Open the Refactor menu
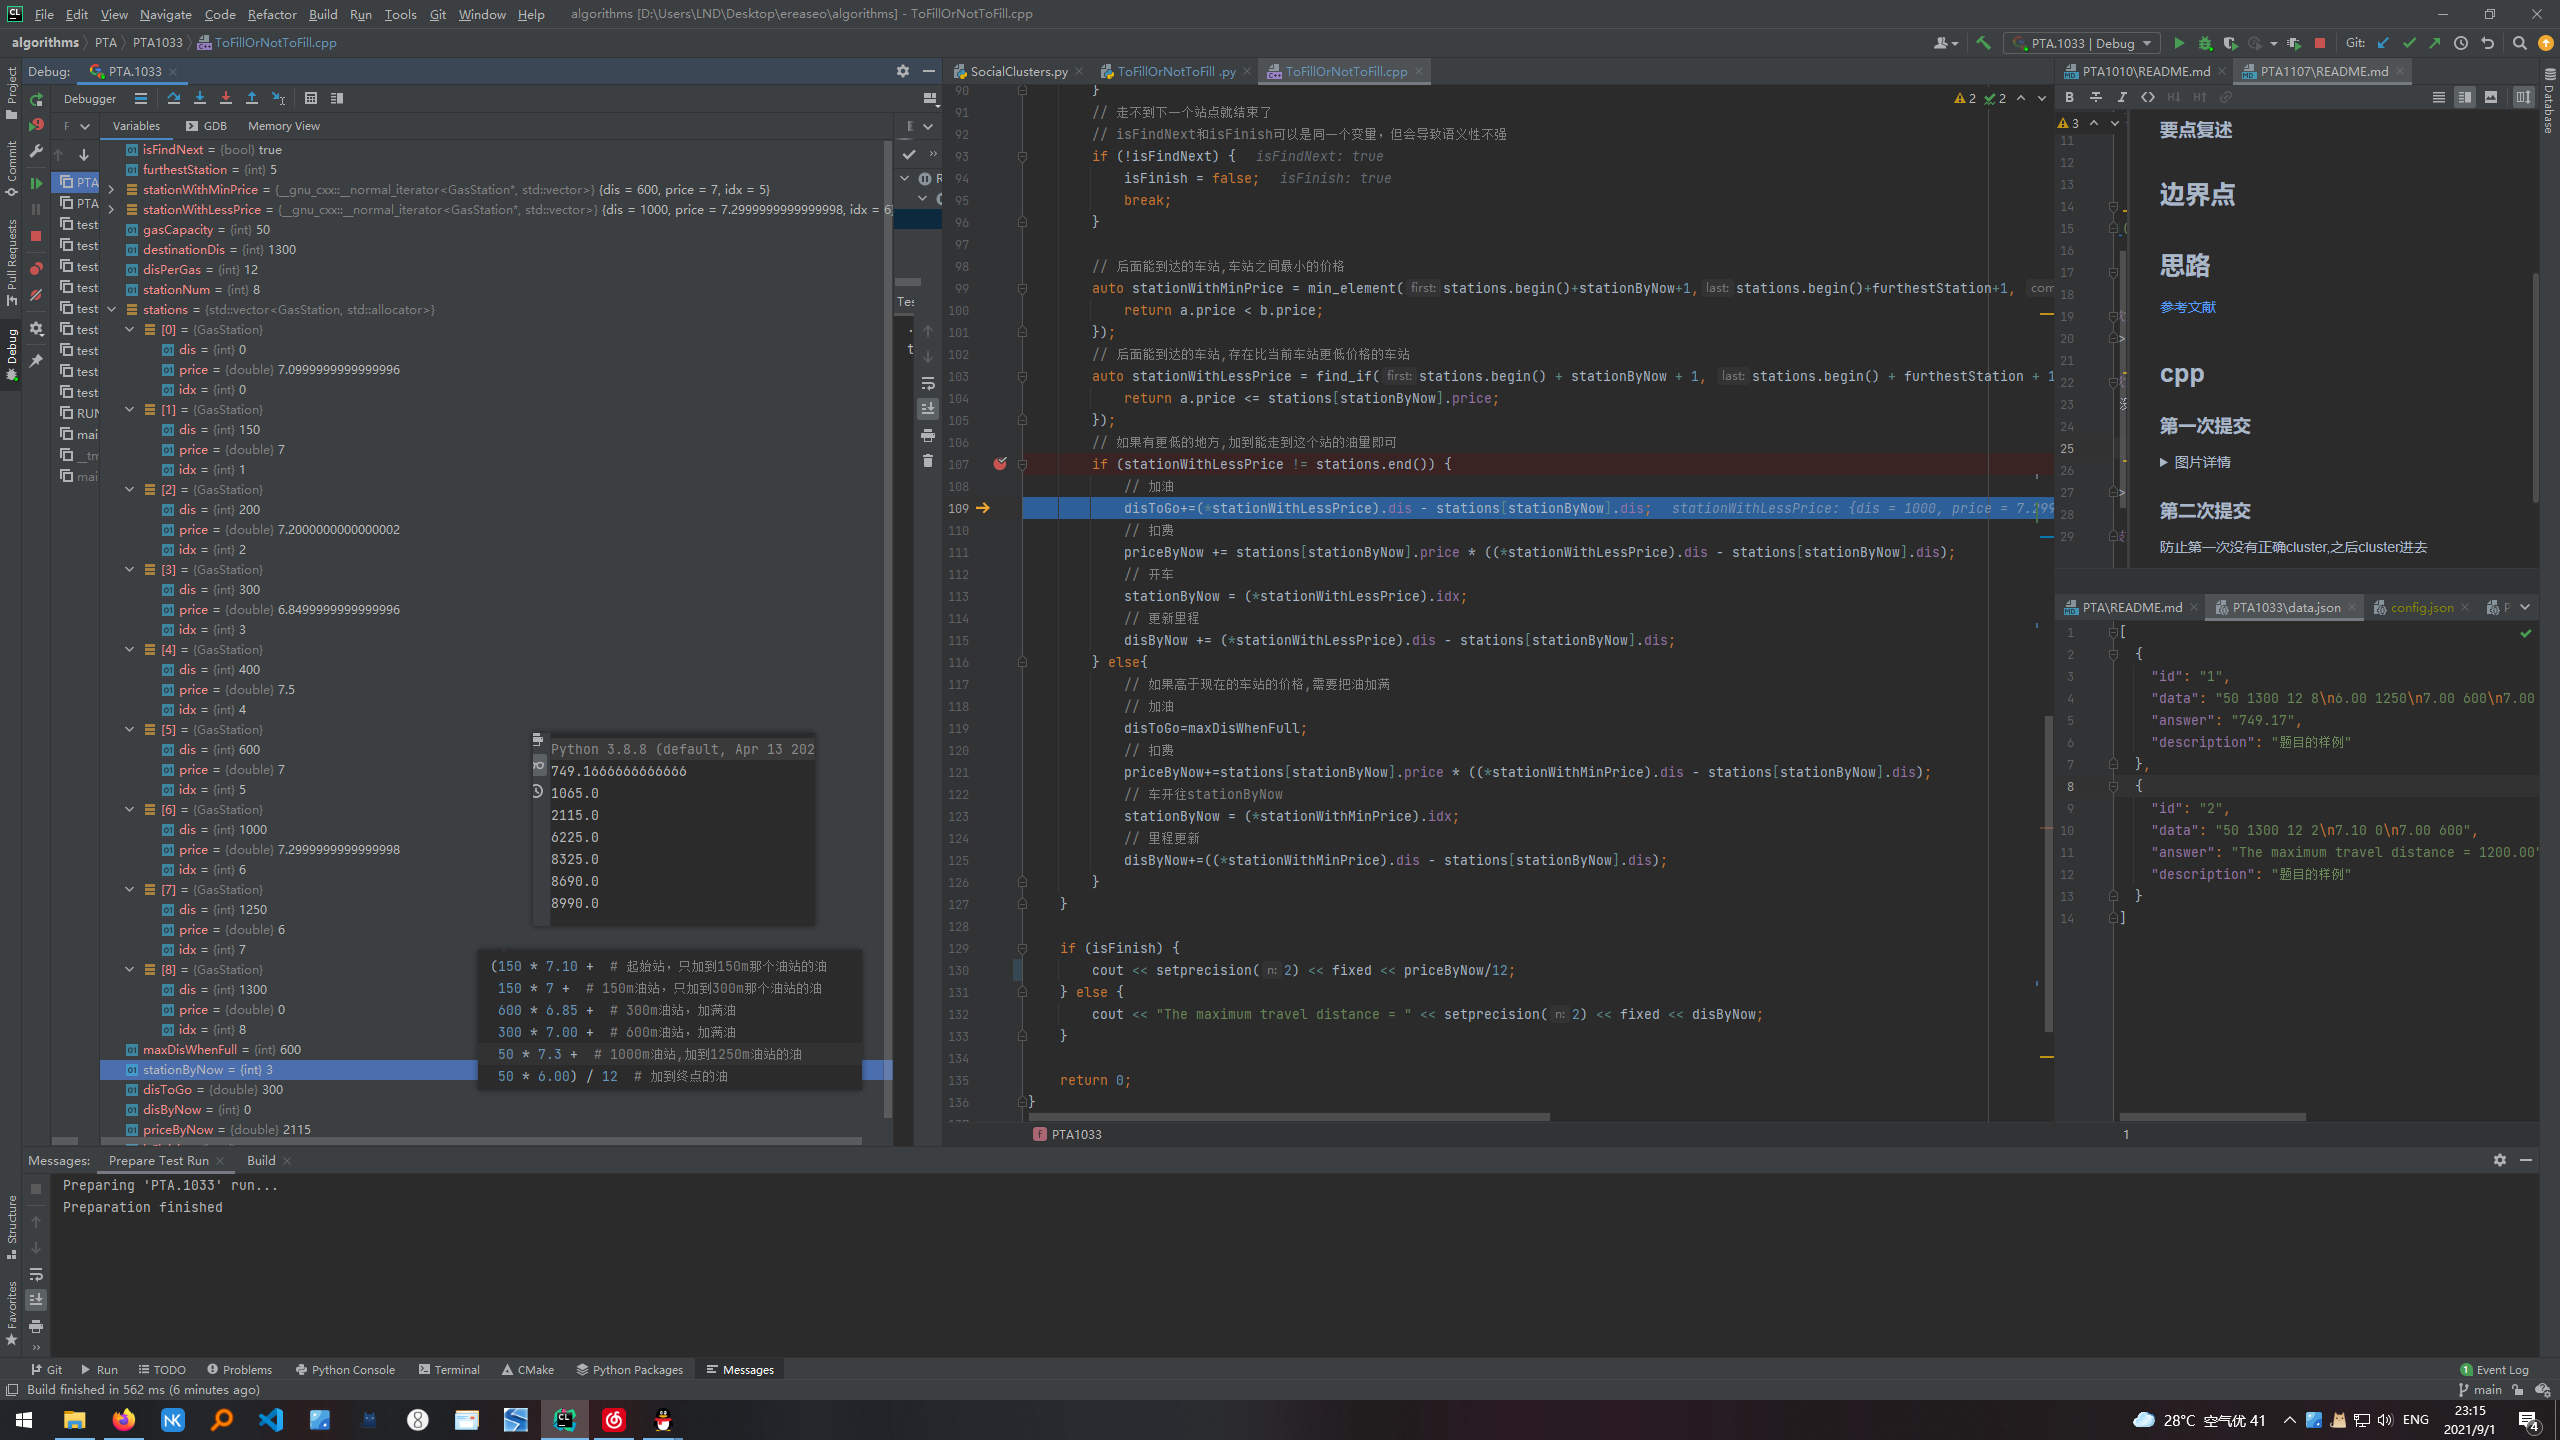2560x1440 pixels. (272, 14)
